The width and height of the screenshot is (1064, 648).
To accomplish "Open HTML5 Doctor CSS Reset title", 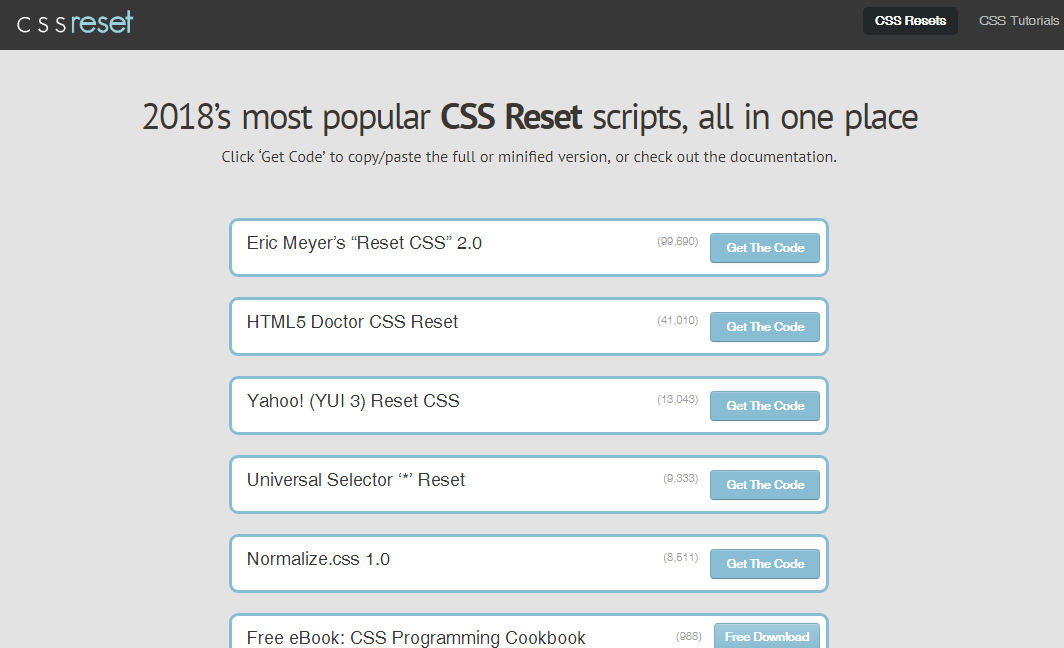I will [352, 322].
